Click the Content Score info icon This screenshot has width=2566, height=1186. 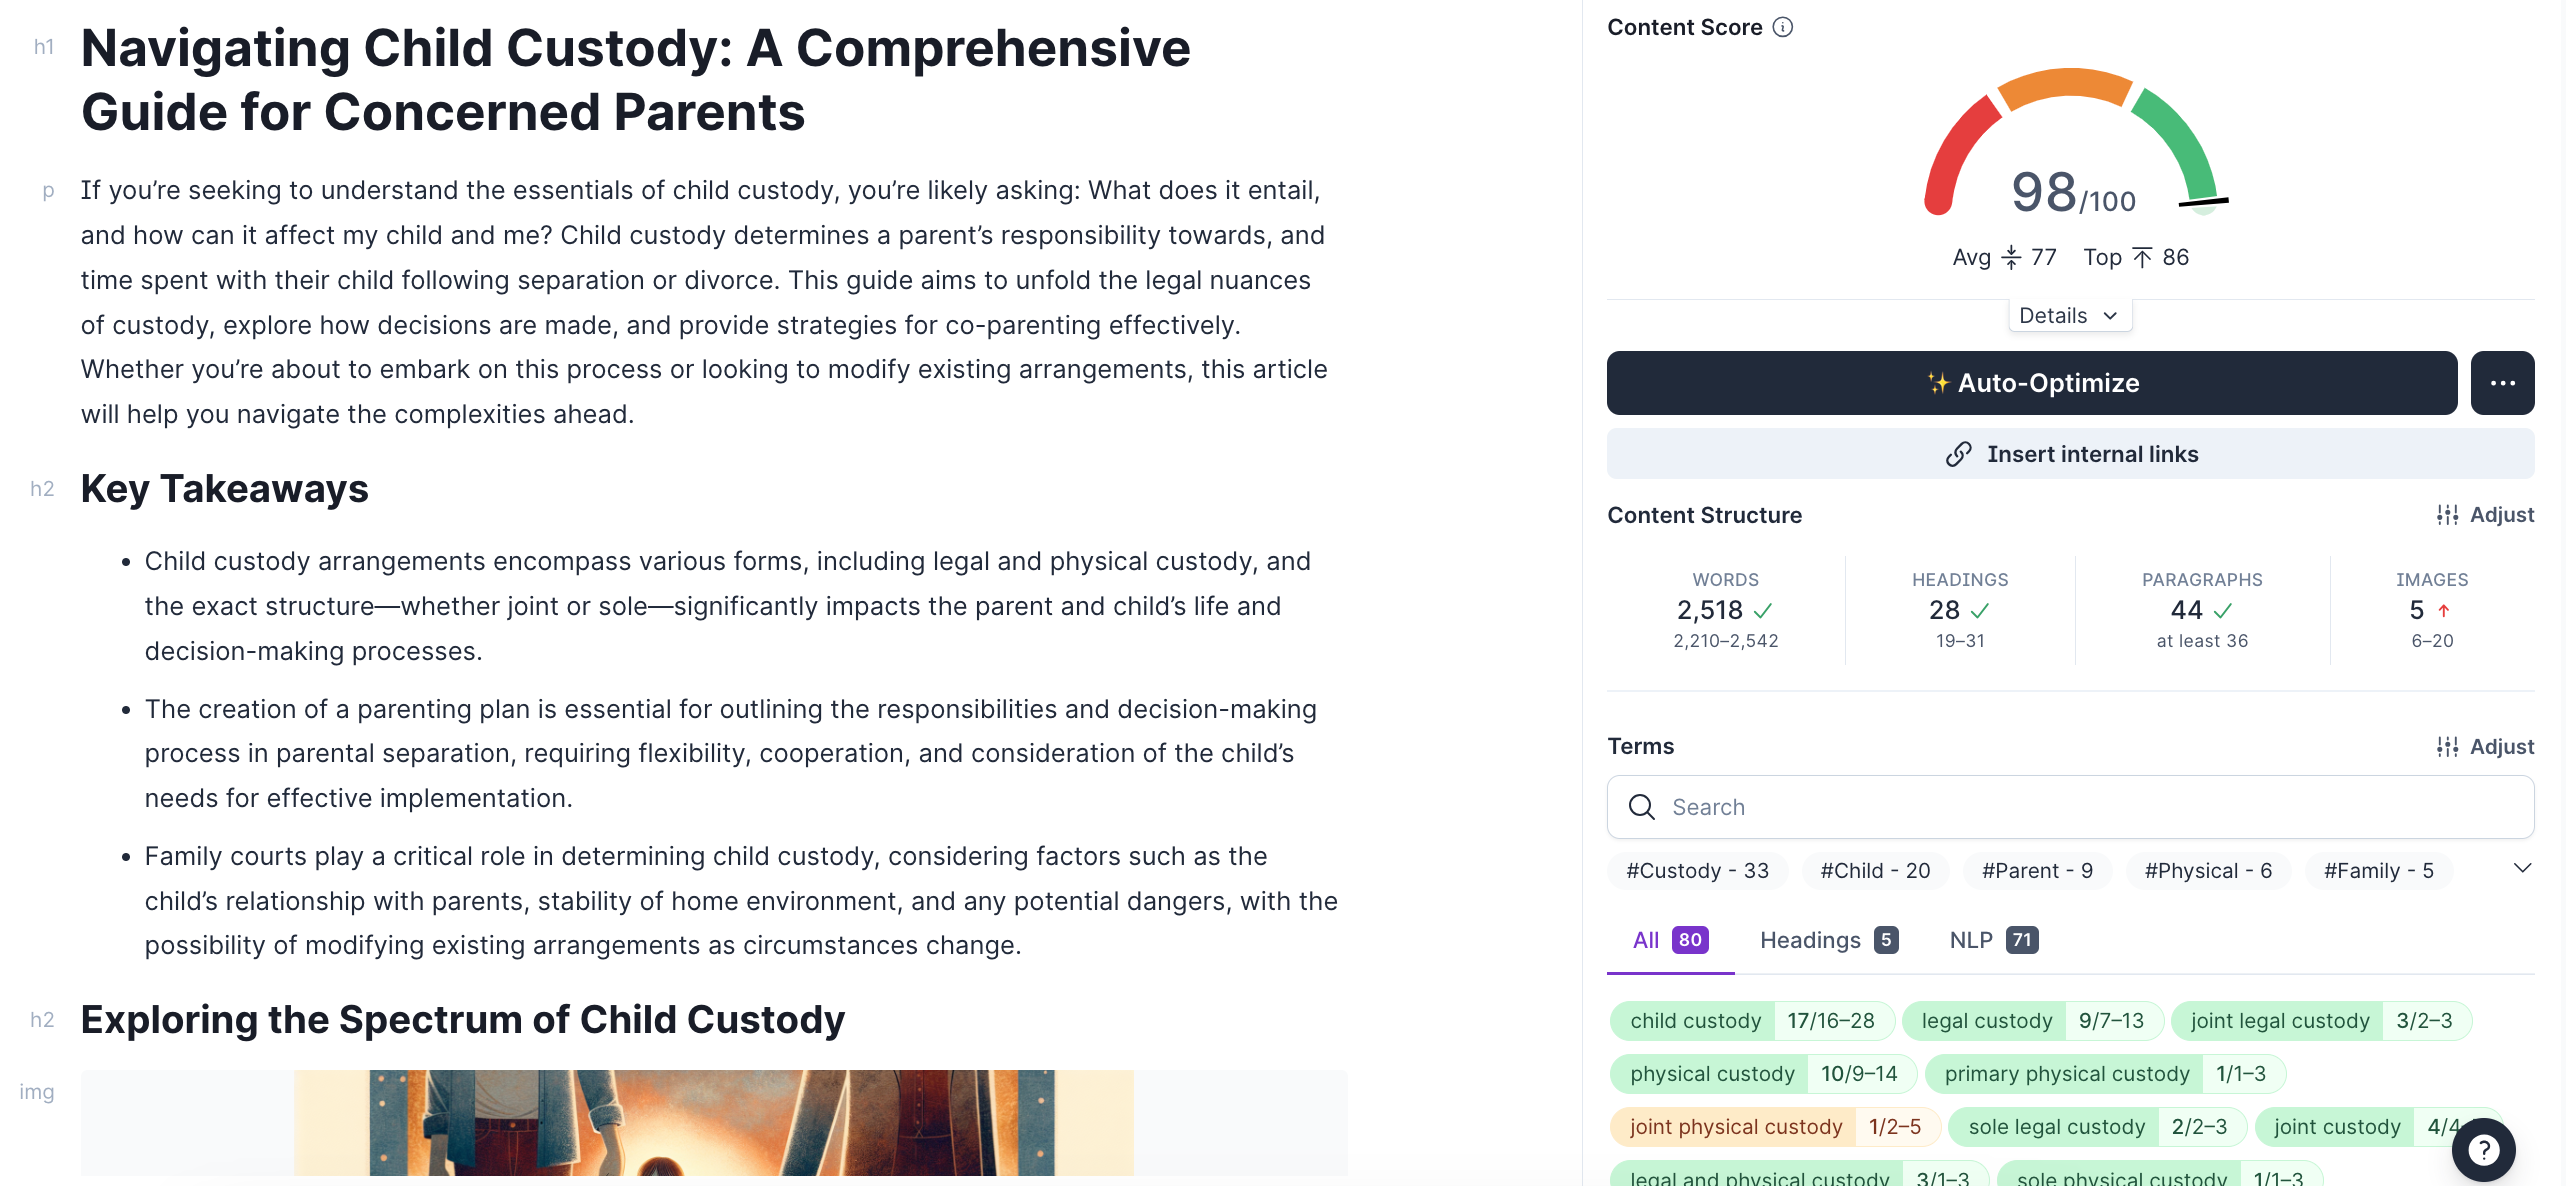coord(1783,27)
